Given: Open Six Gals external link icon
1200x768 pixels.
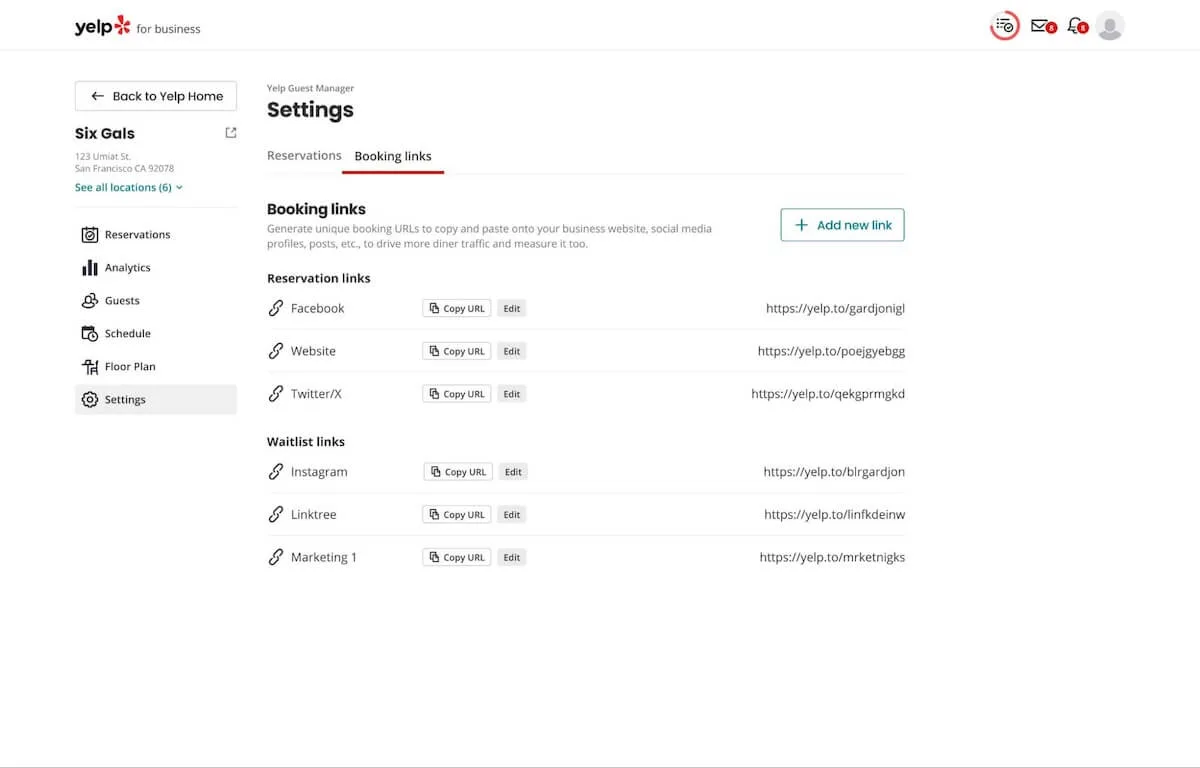Looking at the screenshot, I should [231, 133].
